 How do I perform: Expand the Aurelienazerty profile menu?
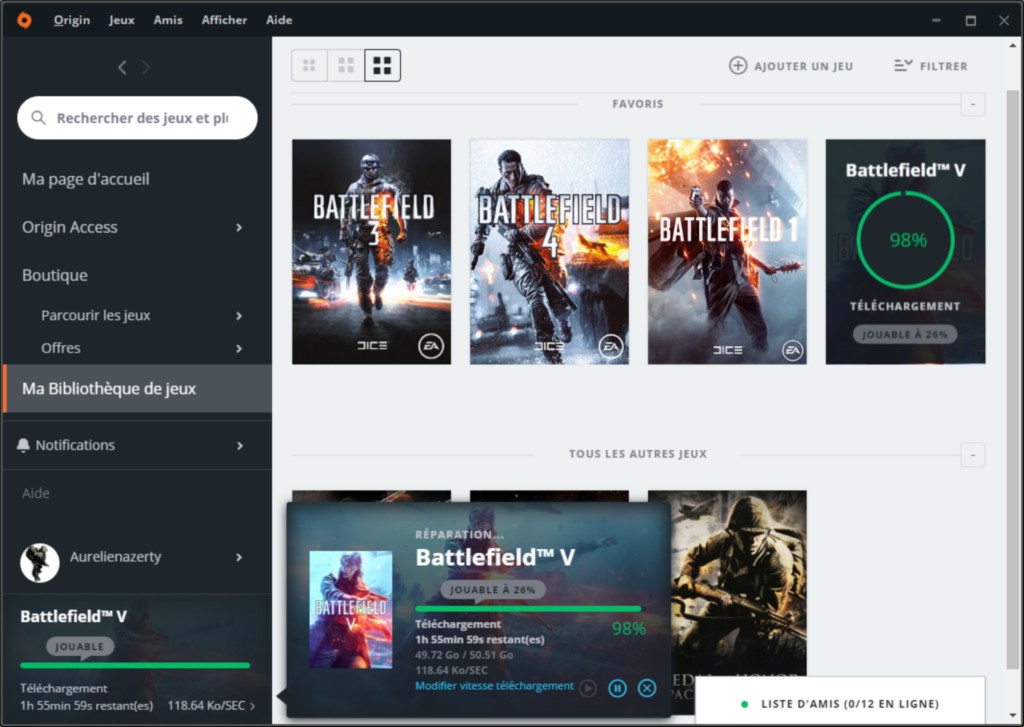click(x=239, y=557)
